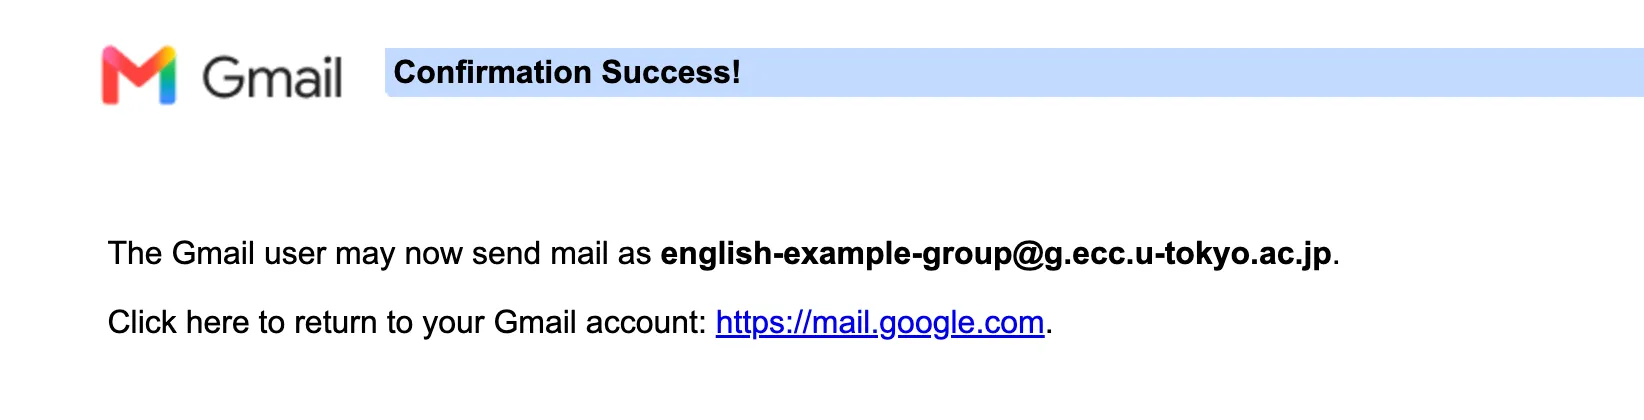Viewport: 1644px width, 420px height.
Task: Click the Gmail wordmark text beside the logo
Action: click(x=272, y=77)
